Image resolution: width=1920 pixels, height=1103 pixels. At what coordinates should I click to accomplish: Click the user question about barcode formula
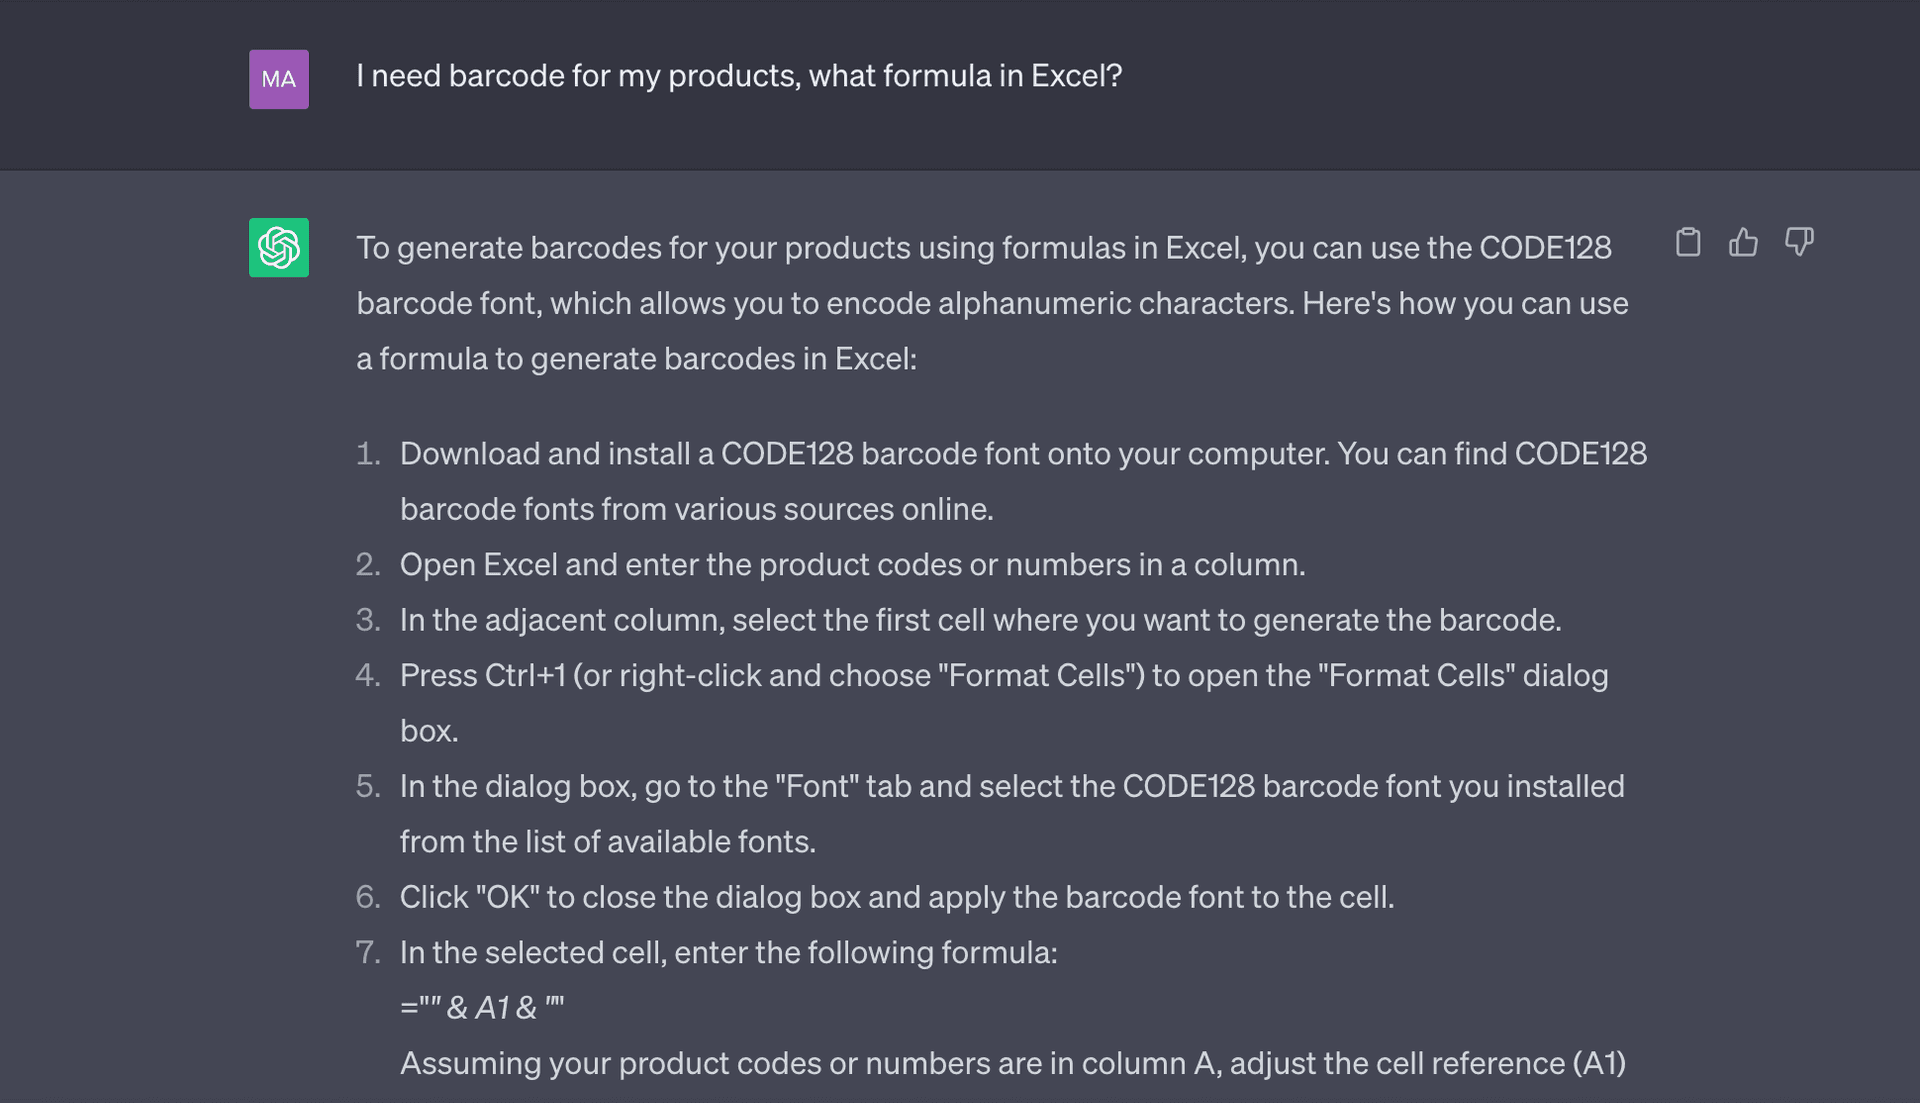pos(739,76)
